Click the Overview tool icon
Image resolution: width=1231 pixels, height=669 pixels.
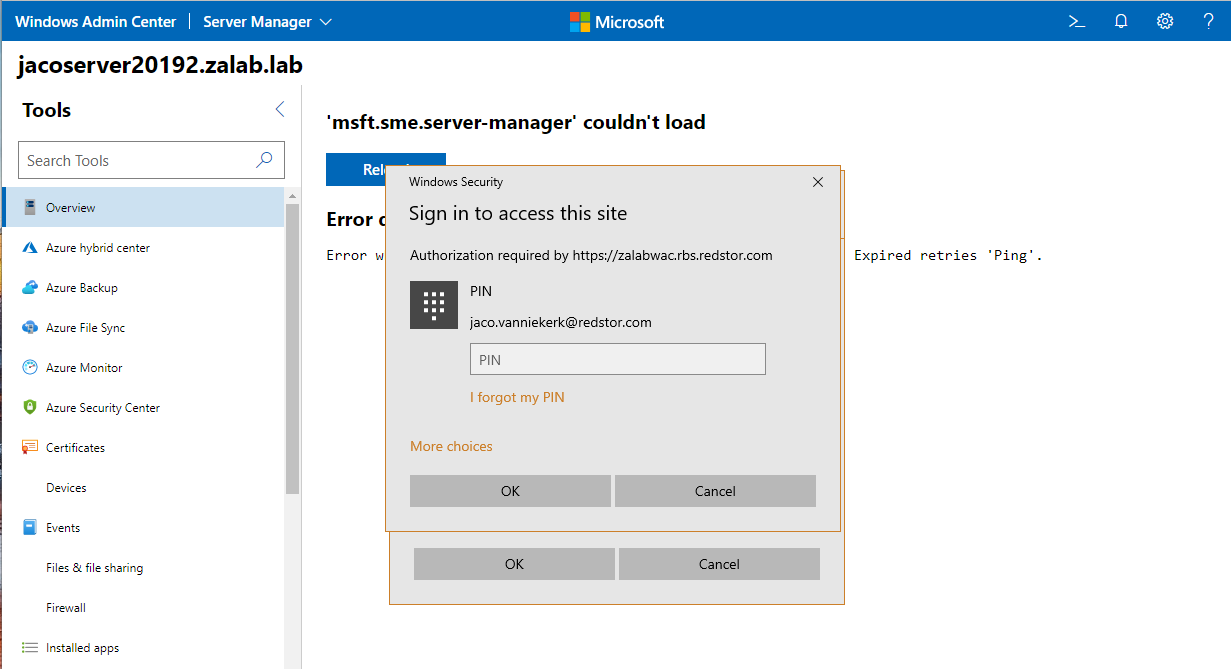29,208
